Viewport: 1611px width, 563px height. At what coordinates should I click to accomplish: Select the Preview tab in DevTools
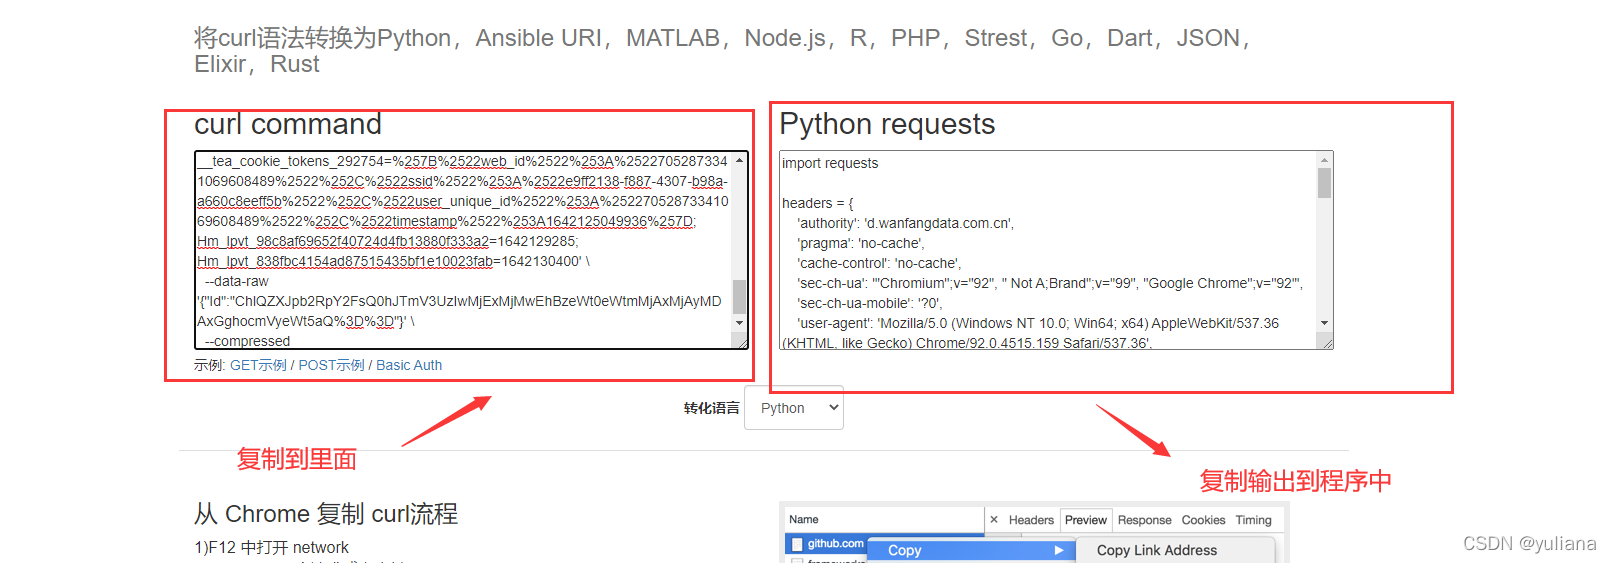pos(1086,520)
